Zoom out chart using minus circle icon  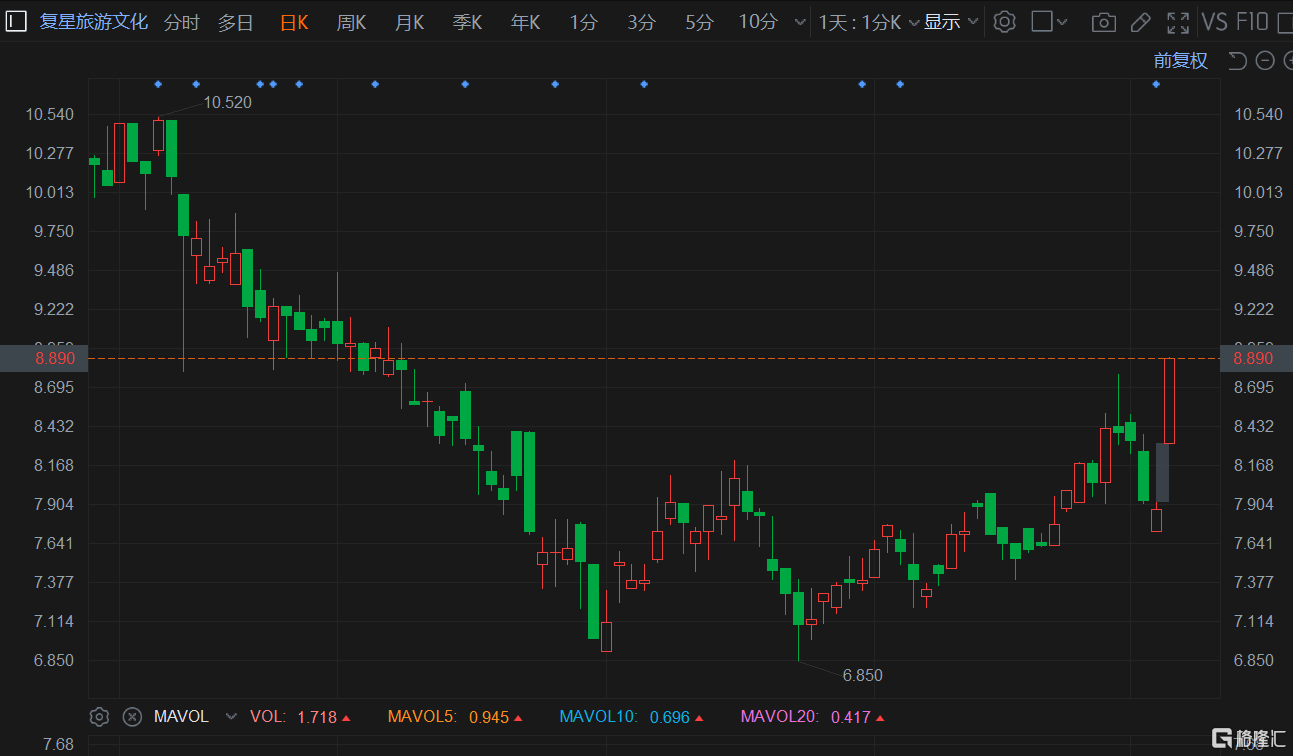(x=1265, y=61)
